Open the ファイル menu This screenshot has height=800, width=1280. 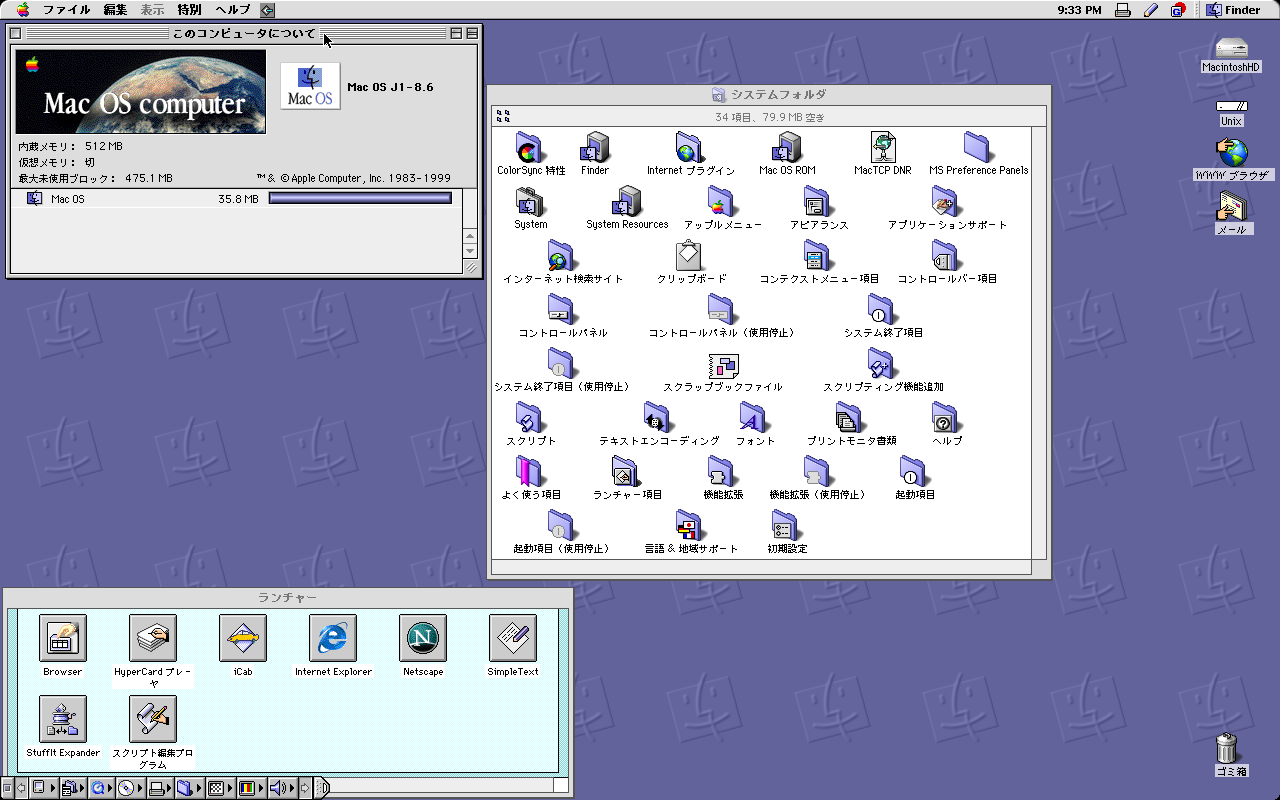(67, 10)
